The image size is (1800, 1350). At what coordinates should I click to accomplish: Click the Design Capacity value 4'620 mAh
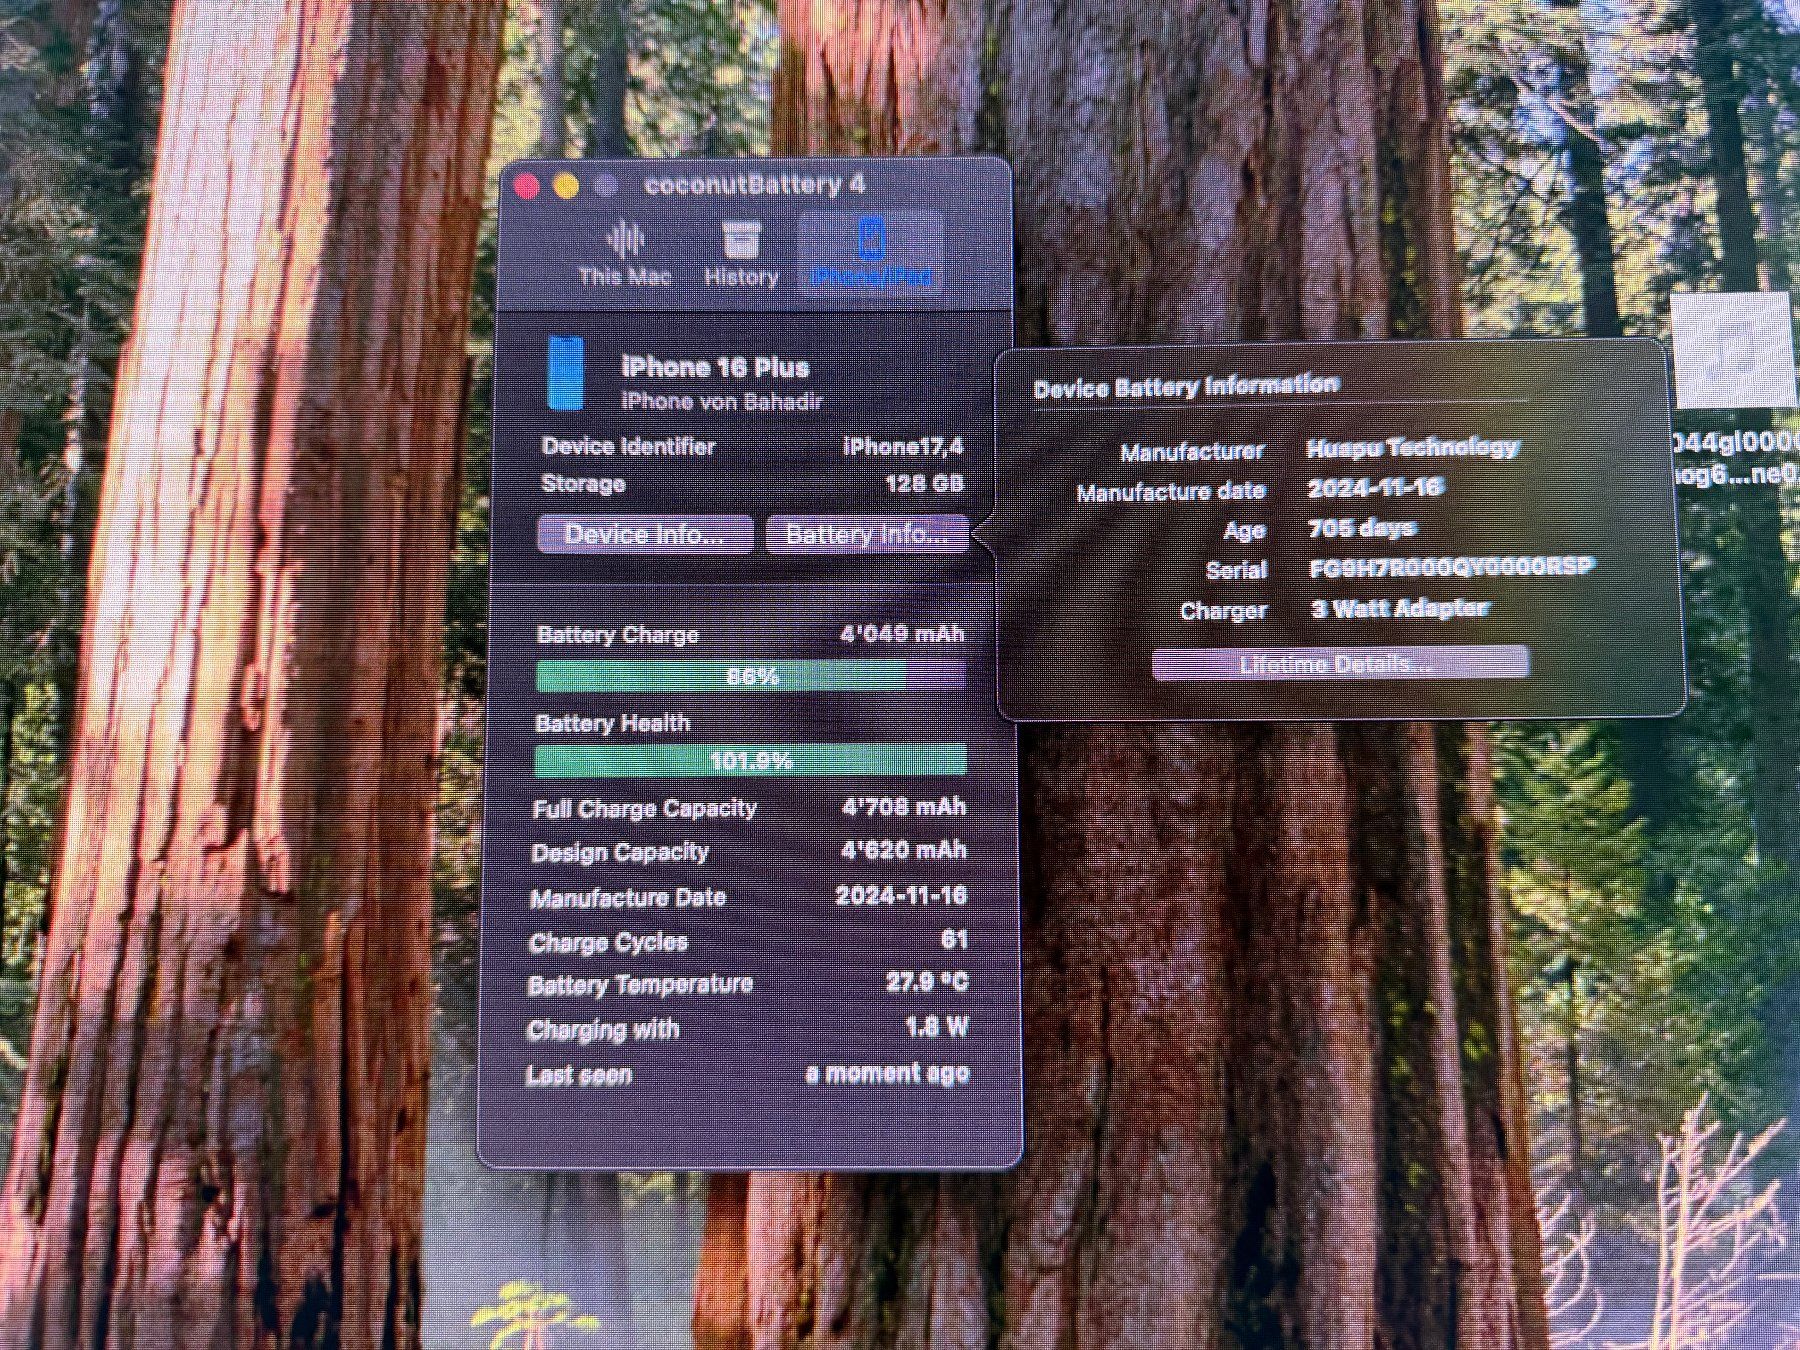pyautogui.click(x=904, y=850)
